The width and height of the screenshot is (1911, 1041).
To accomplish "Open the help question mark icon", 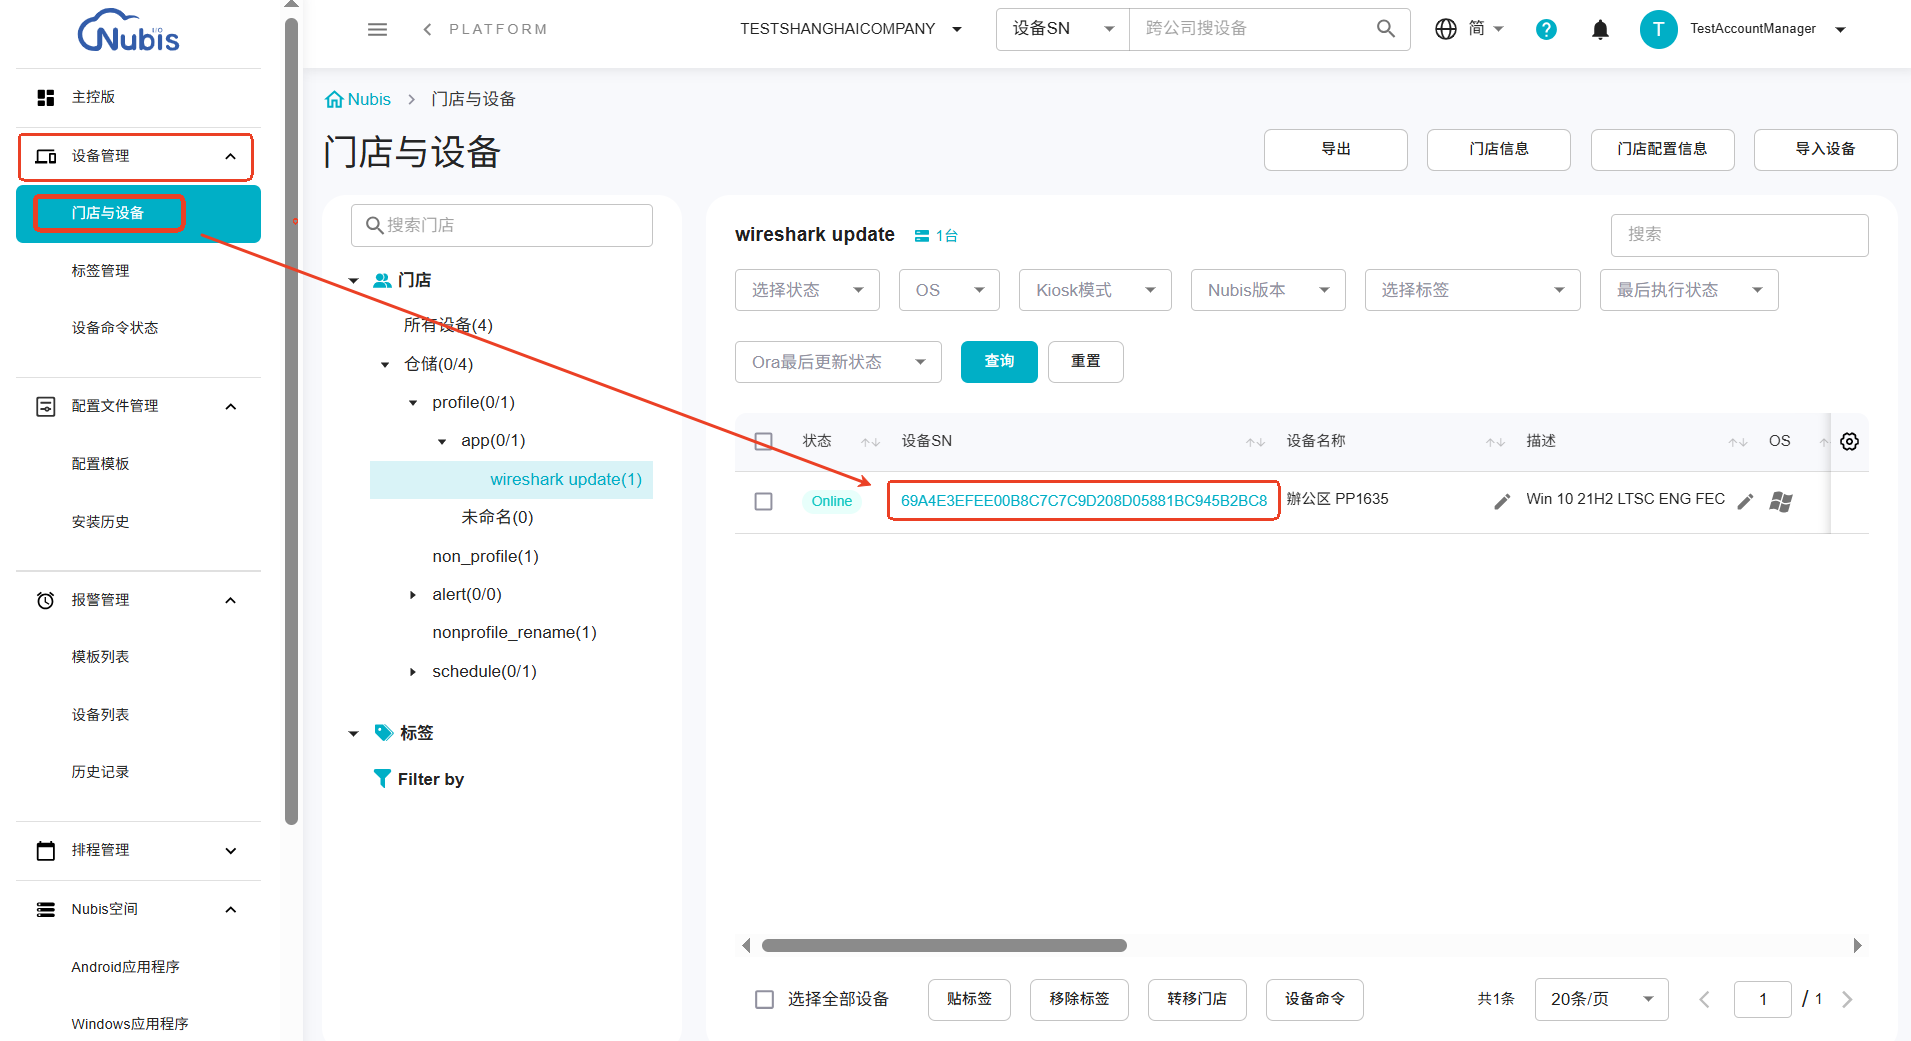I will tap(1546, 29).
